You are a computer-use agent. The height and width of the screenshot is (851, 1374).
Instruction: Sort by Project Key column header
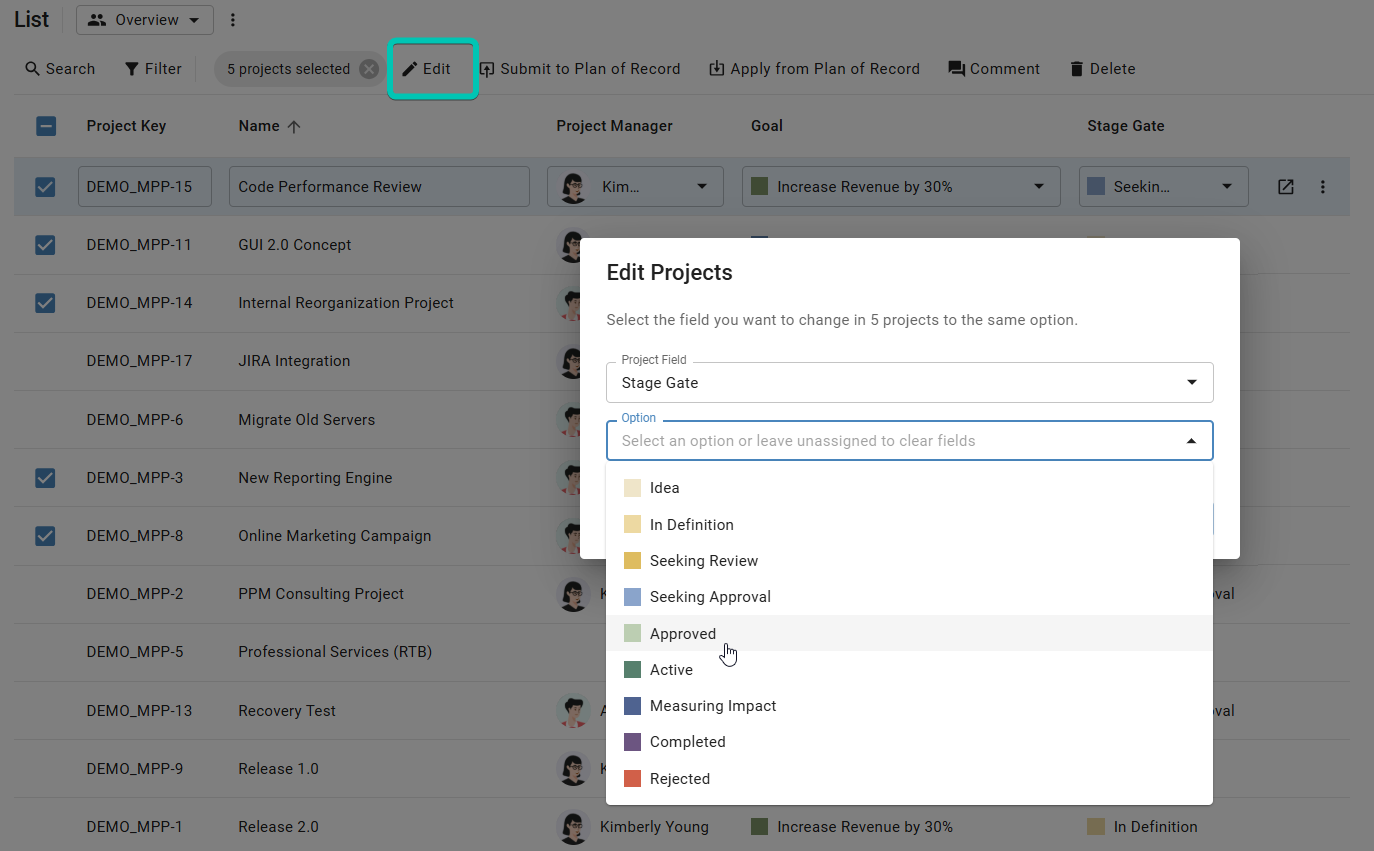126,126
